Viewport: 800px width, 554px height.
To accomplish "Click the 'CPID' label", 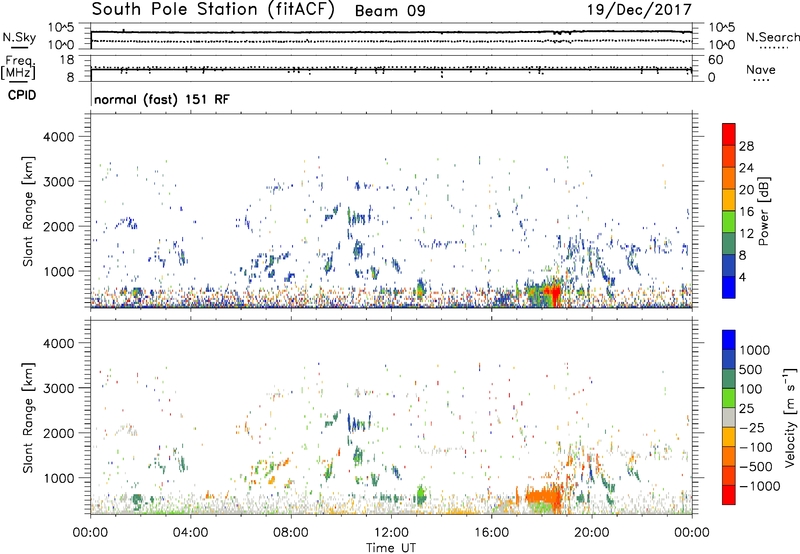I will coord(22,95).
